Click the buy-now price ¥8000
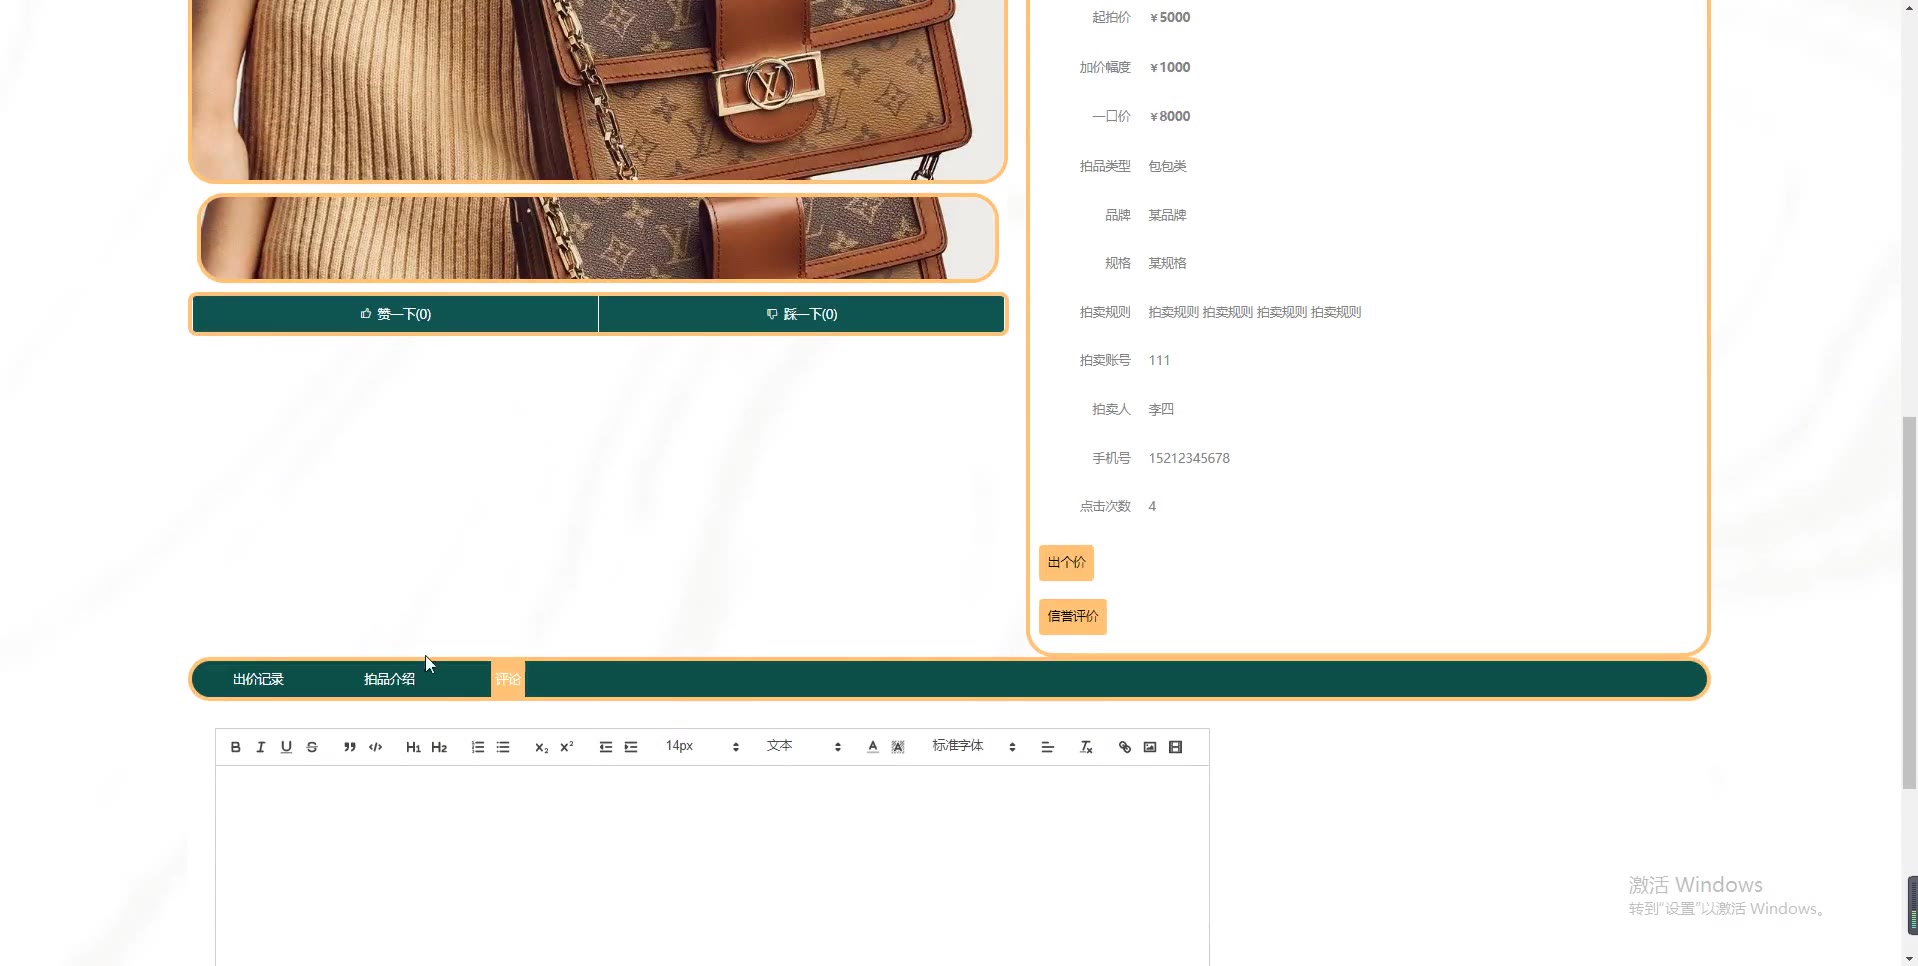Viewport: 1918px width, 966px height. click(x=1170, y=116)
